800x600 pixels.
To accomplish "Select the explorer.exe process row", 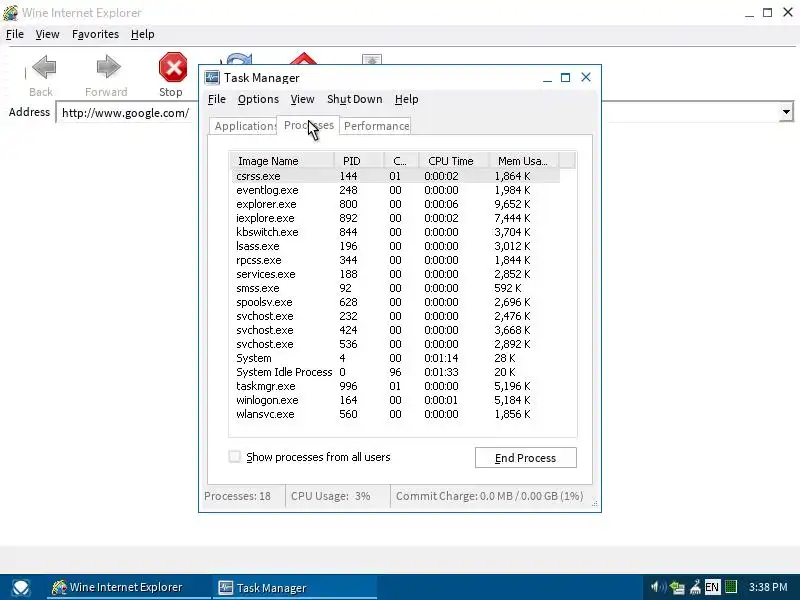I will point(396,204).
